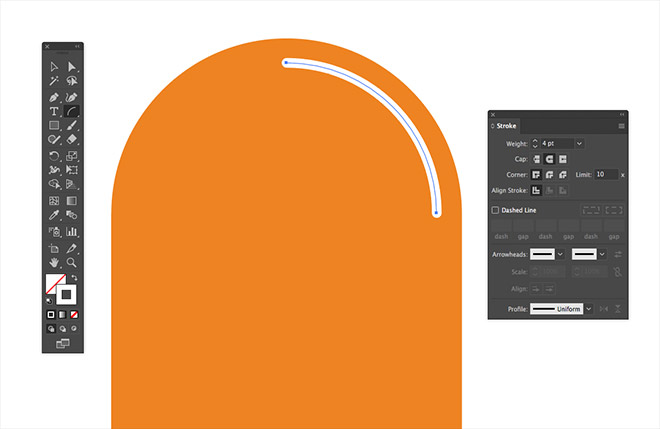Set corner to Bevel Join
The image size is (660, 429).
coord(563,174)
